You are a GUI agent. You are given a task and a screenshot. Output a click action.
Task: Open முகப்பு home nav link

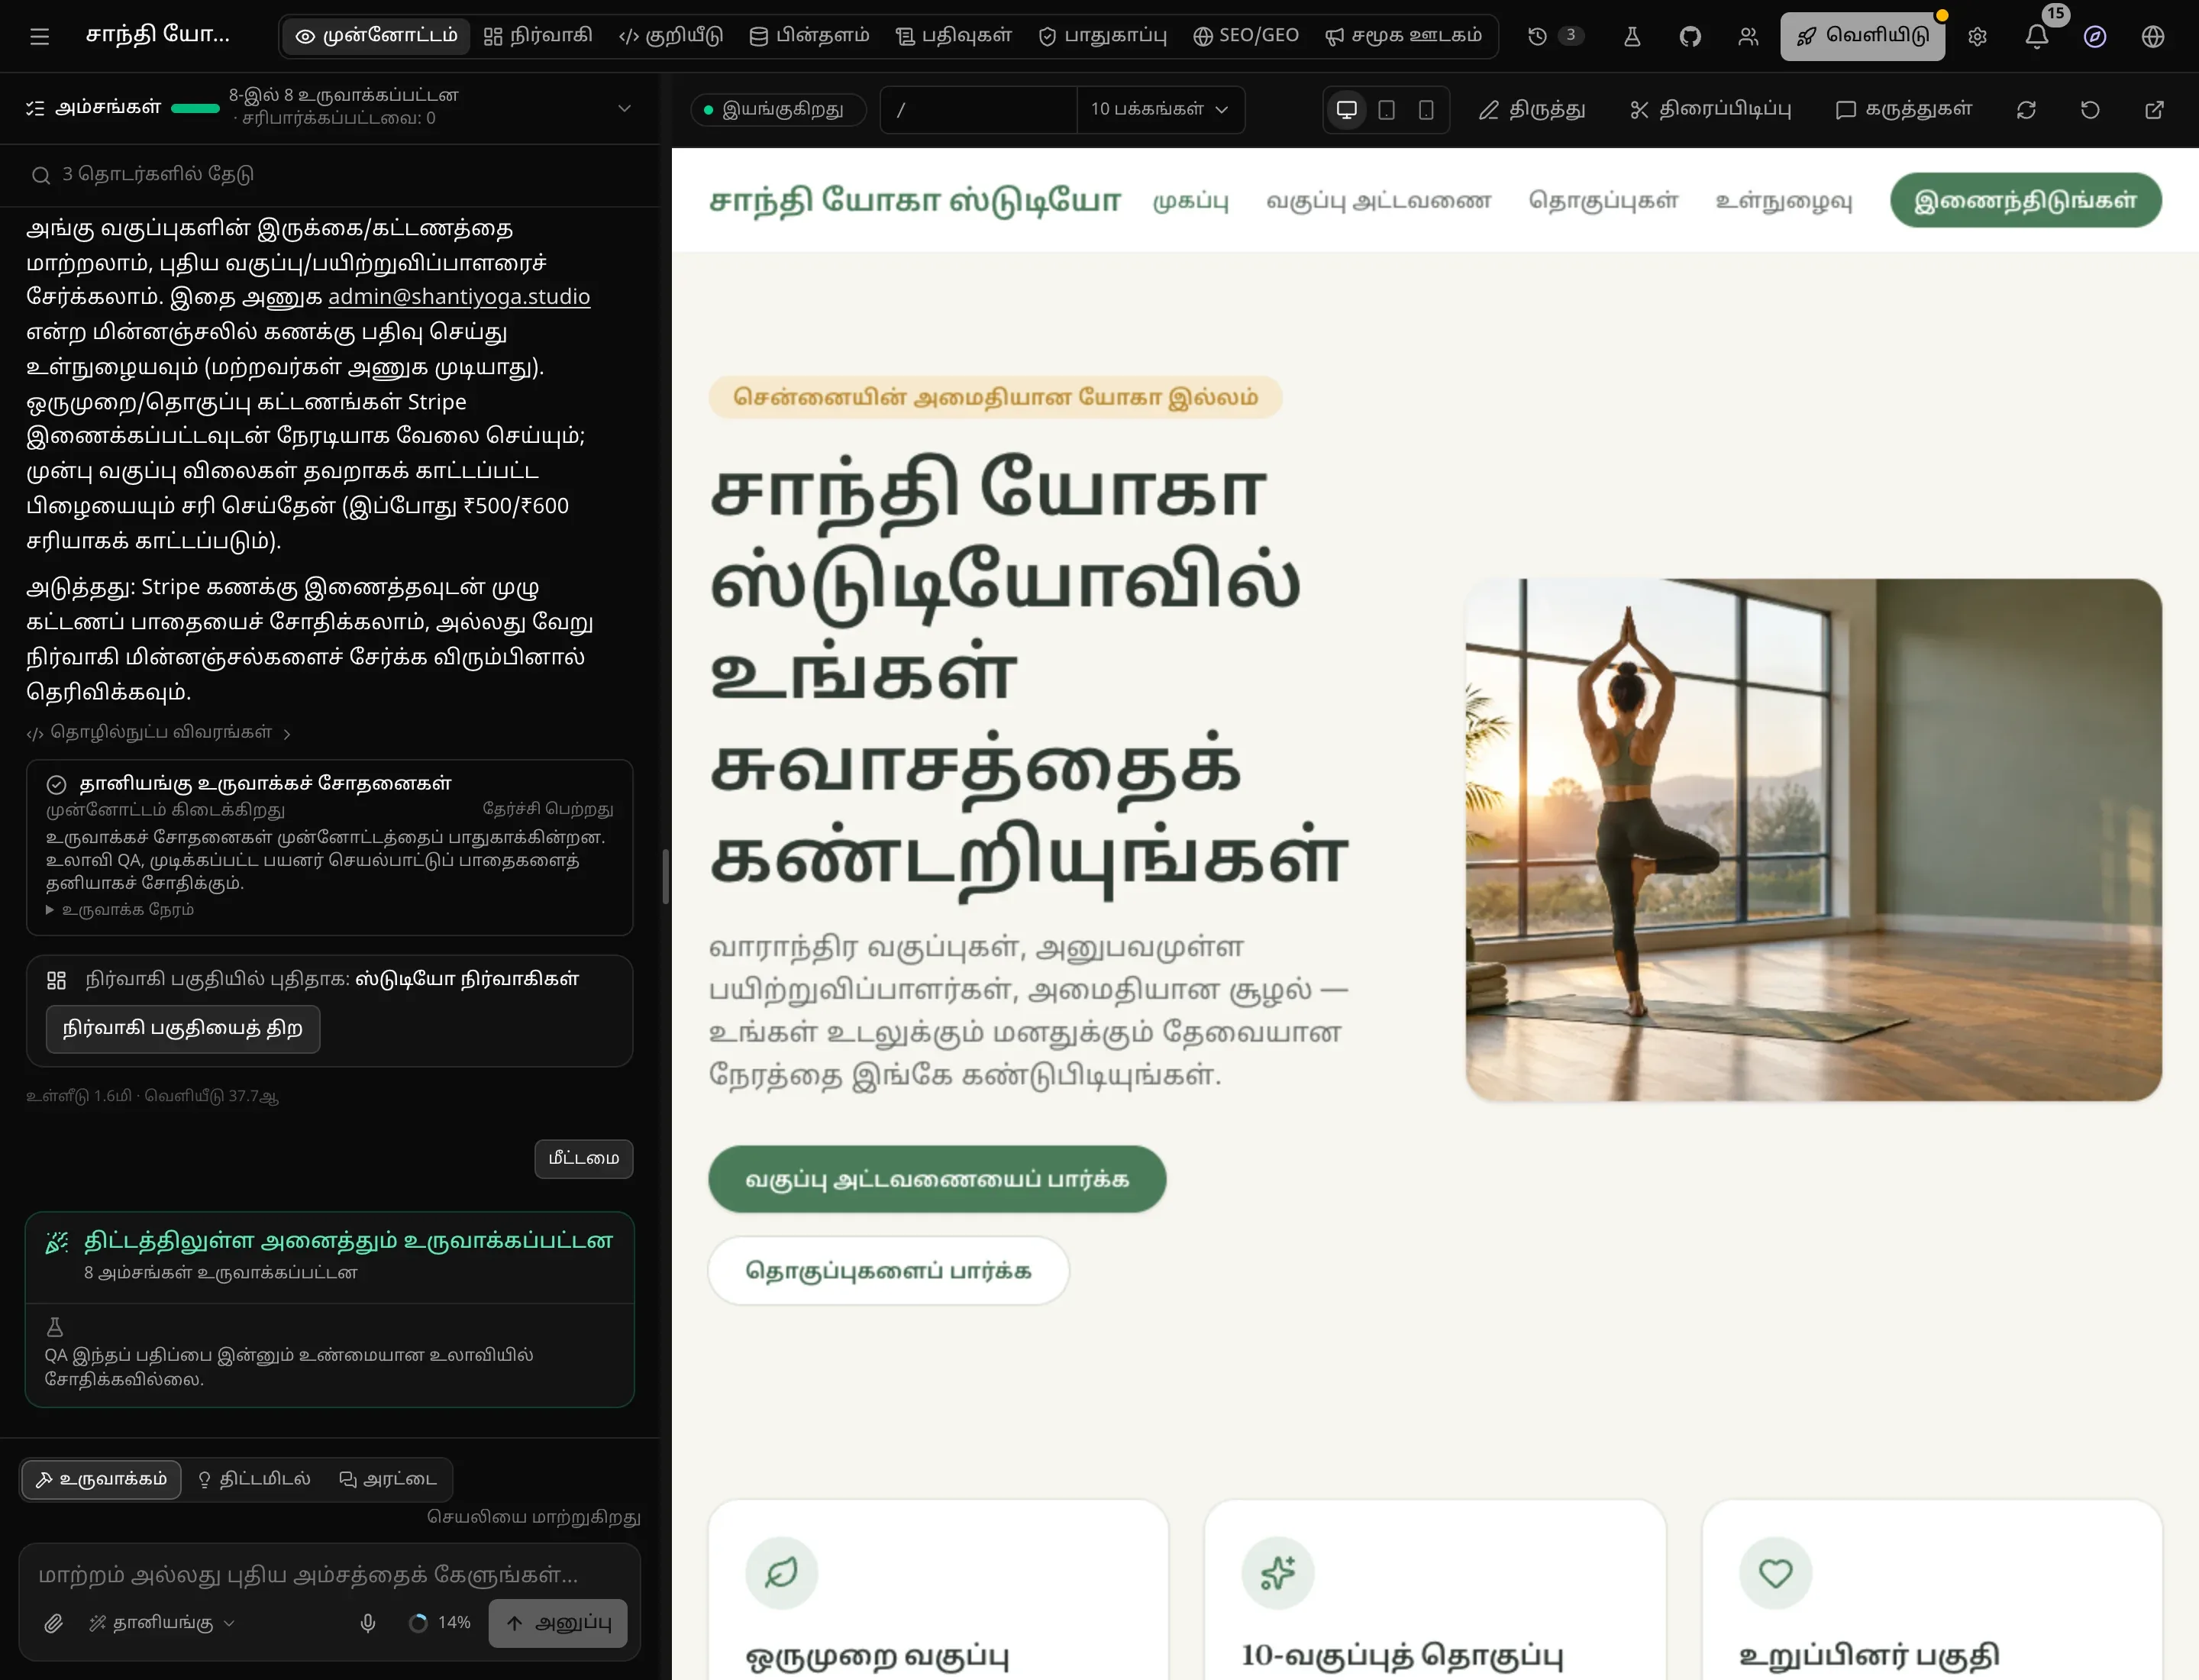[1191, 201]
